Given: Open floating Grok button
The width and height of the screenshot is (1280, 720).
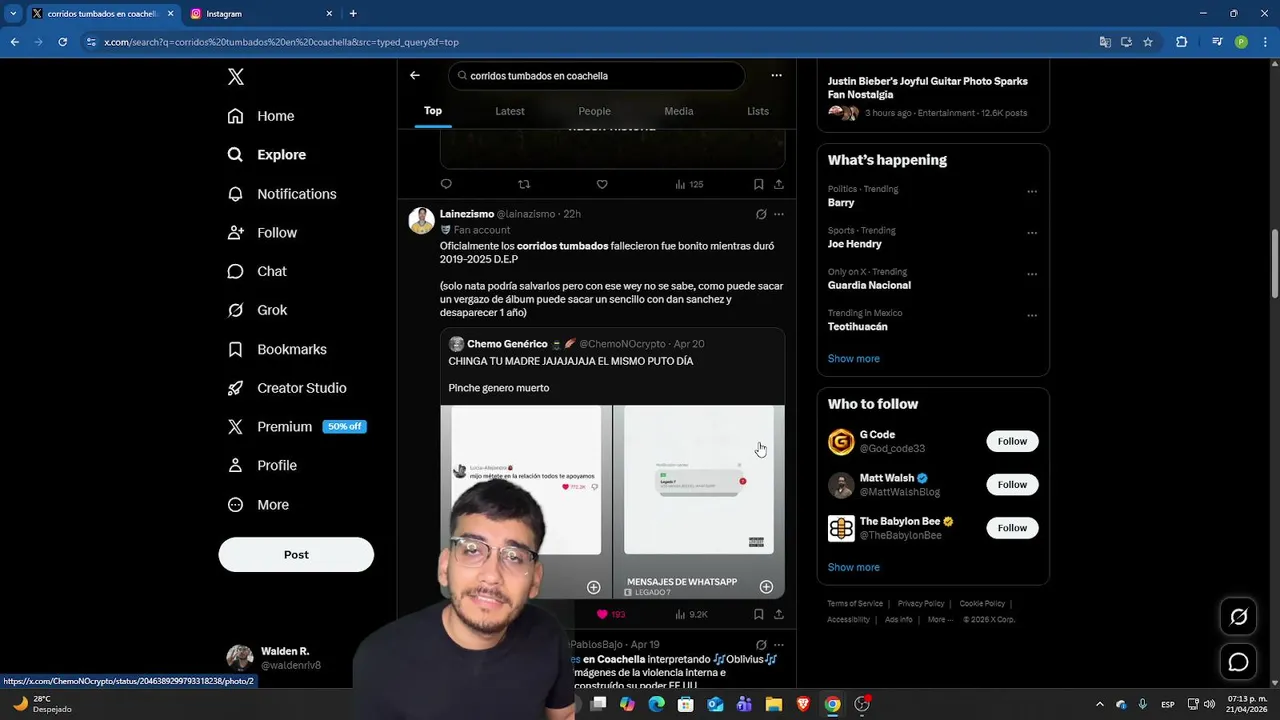Looking at the screenshot, I should coord(1238,617).
